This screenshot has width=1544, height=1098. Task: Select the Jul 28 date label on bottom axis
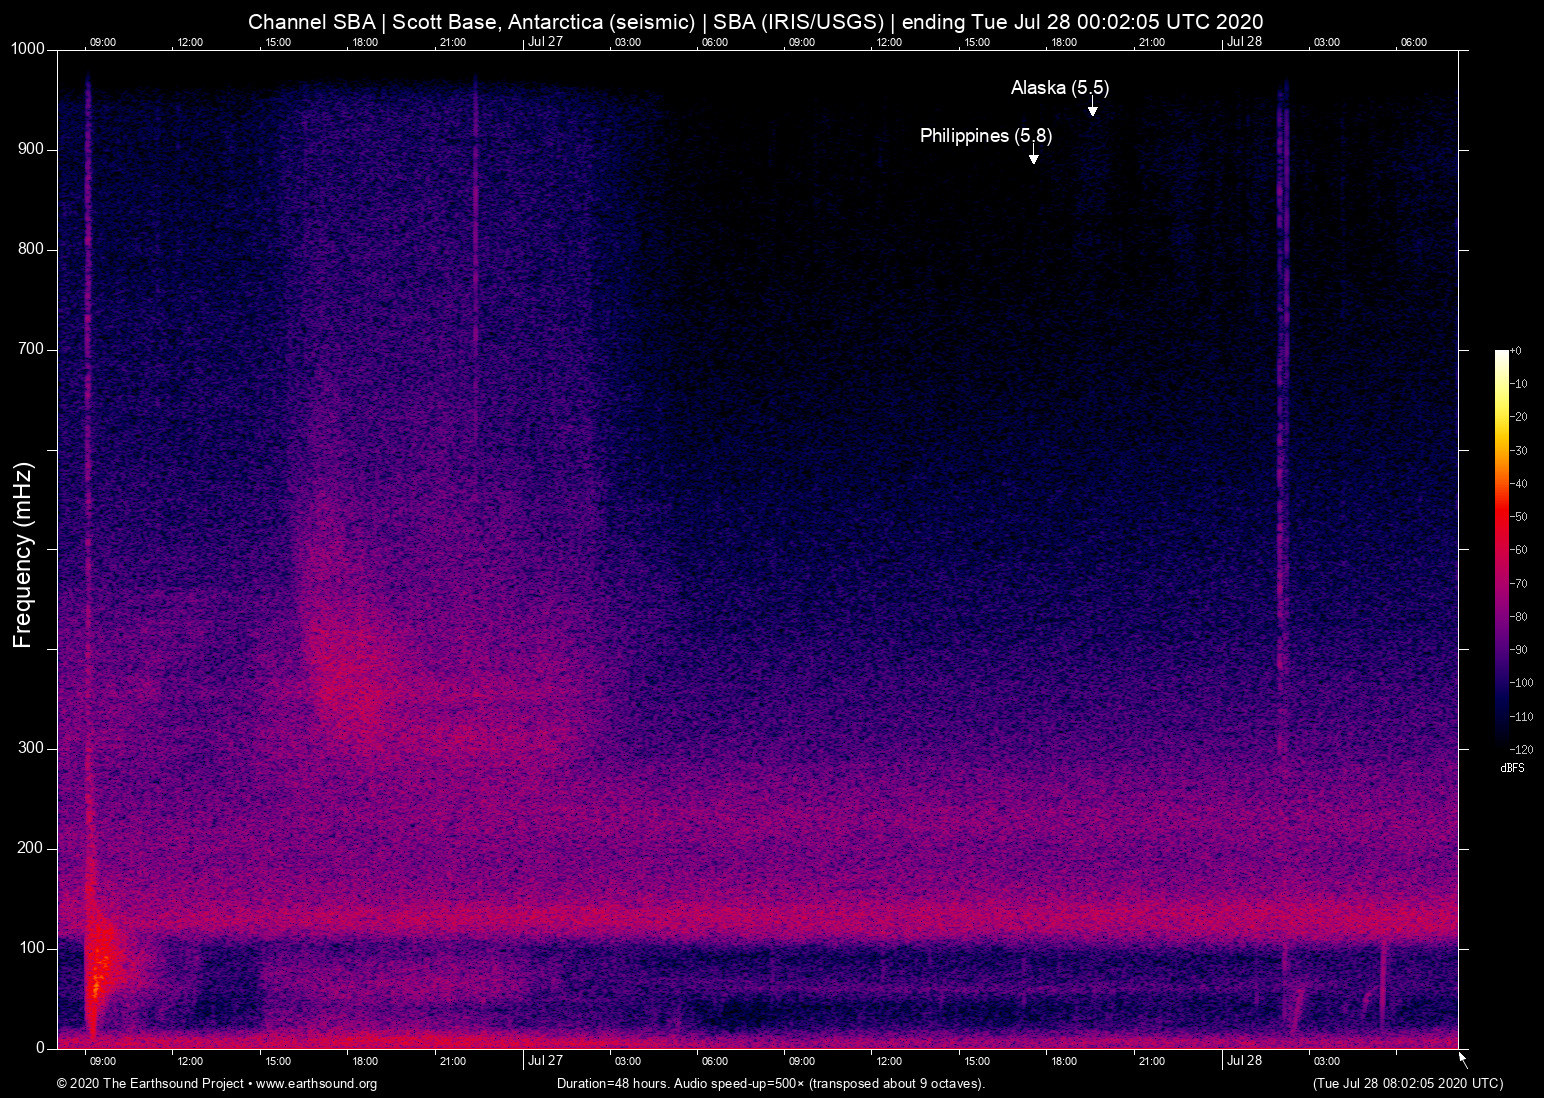pyautogui.click(x=1245, y=1060)
